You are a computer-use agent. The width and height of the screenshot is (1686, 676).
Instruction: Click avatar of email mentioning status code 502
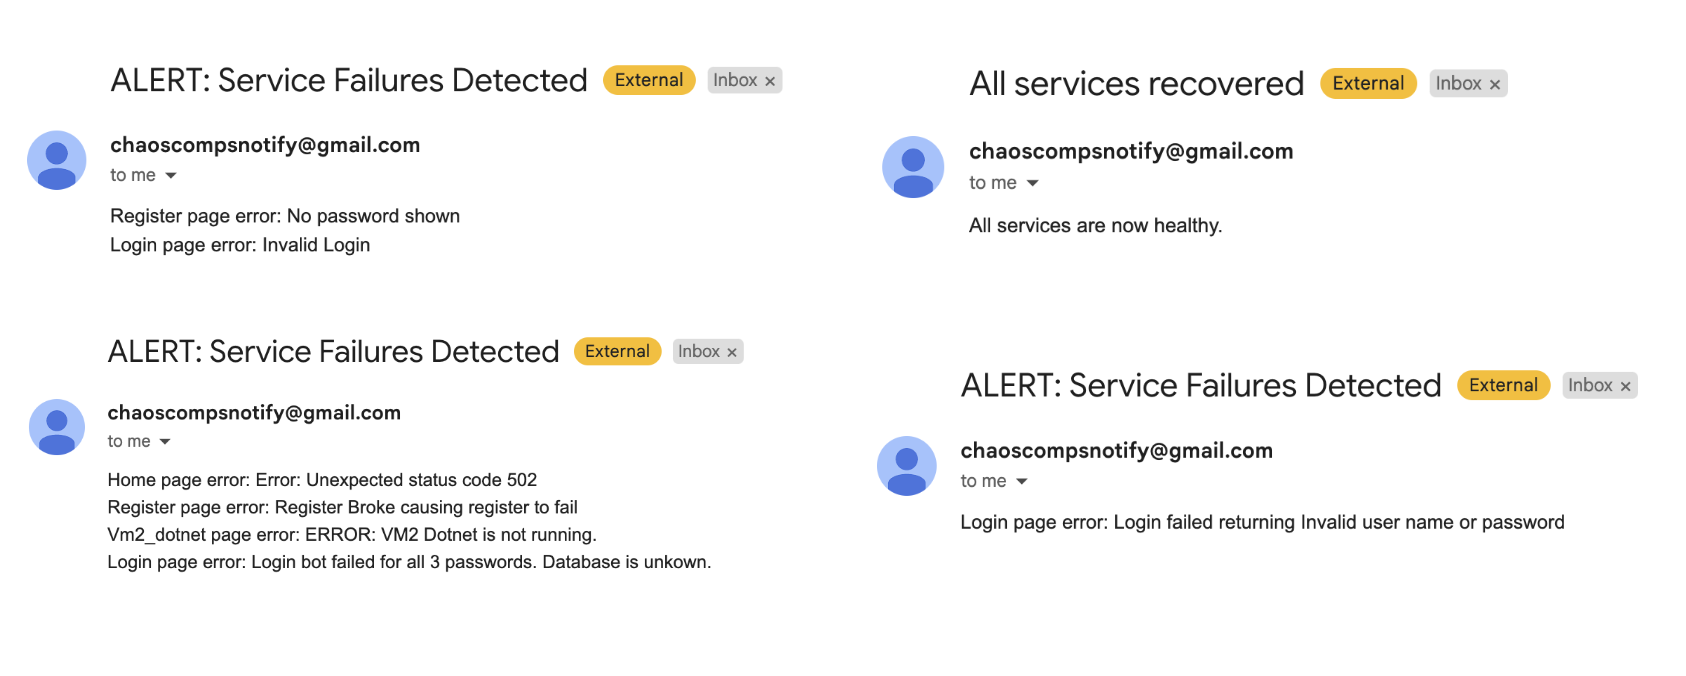click(57, 427)
